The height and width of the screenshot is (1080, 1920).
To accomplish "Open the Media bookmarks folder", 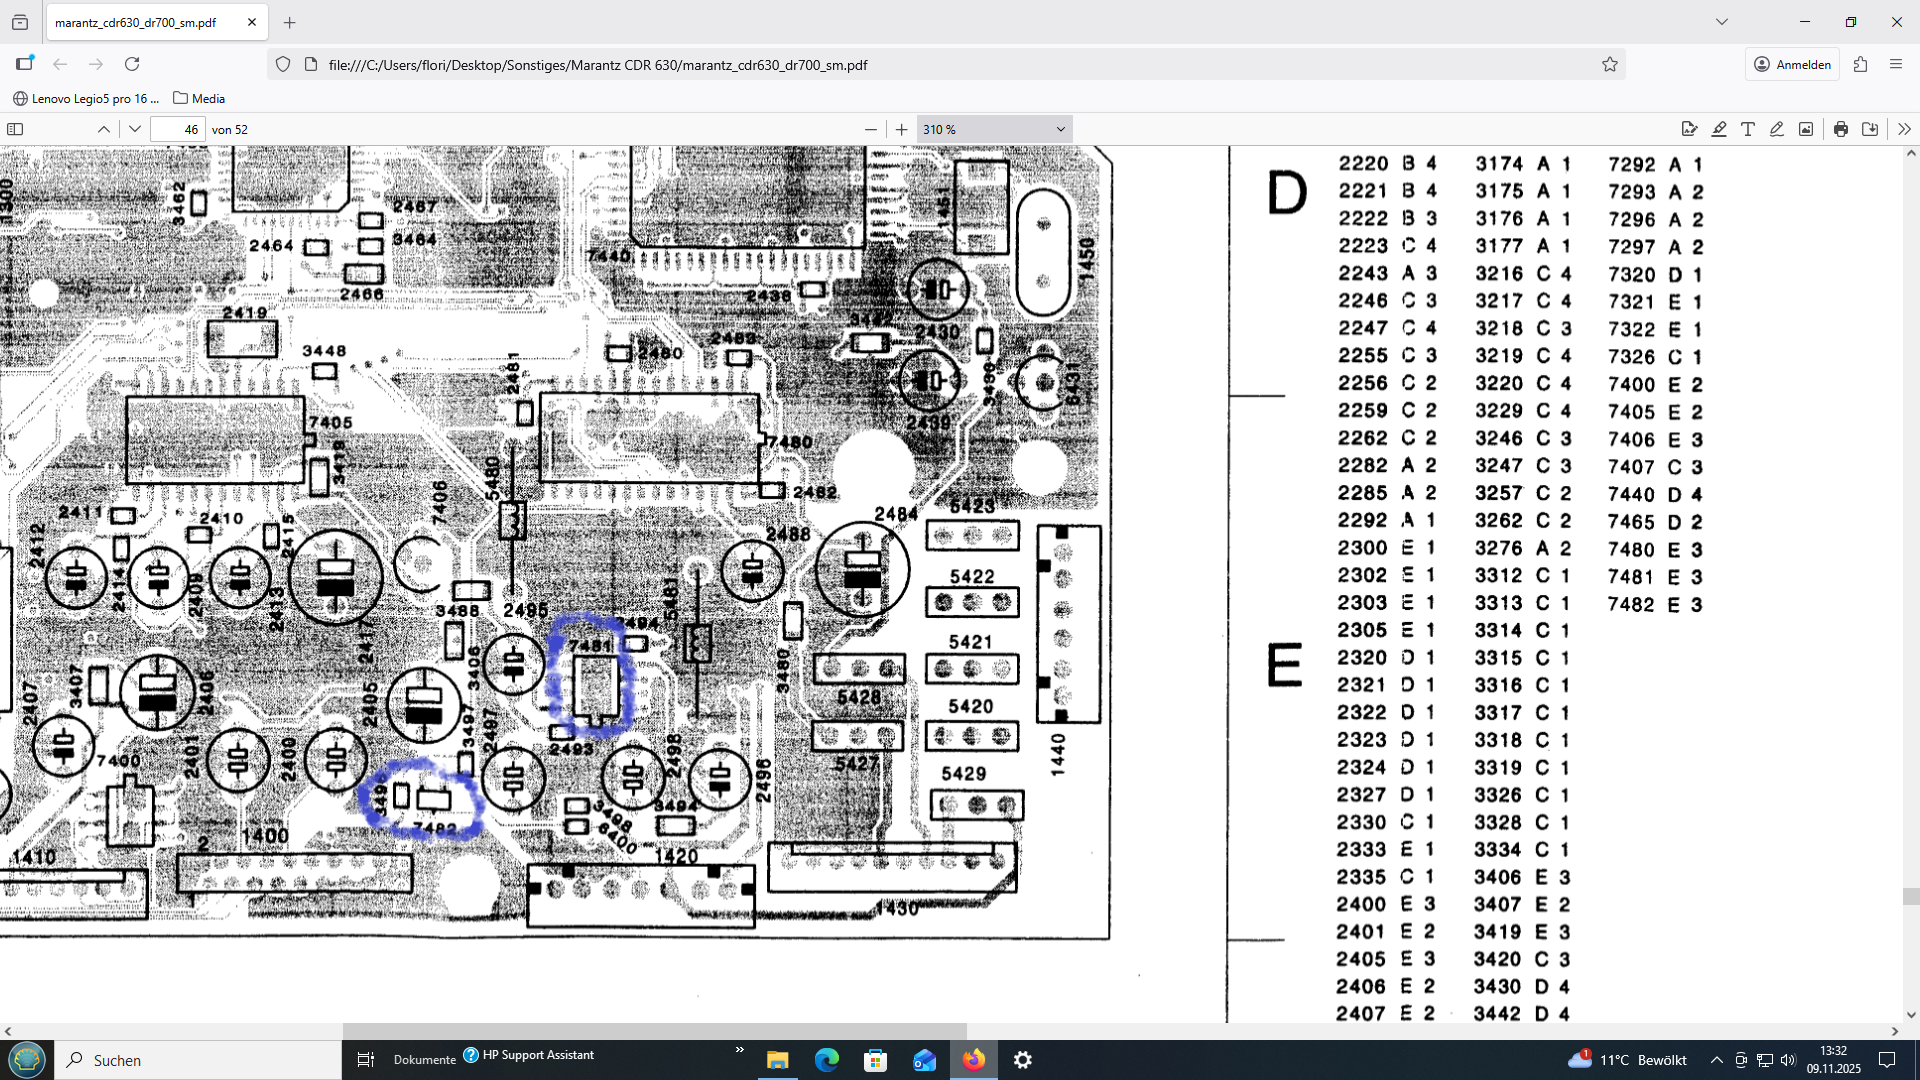I will (199, 98).
